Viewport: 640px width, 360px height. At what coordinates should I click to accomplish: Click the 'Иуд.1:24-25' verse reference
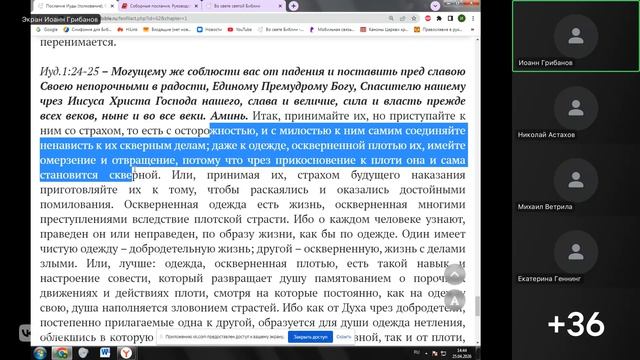coord(69,71)
